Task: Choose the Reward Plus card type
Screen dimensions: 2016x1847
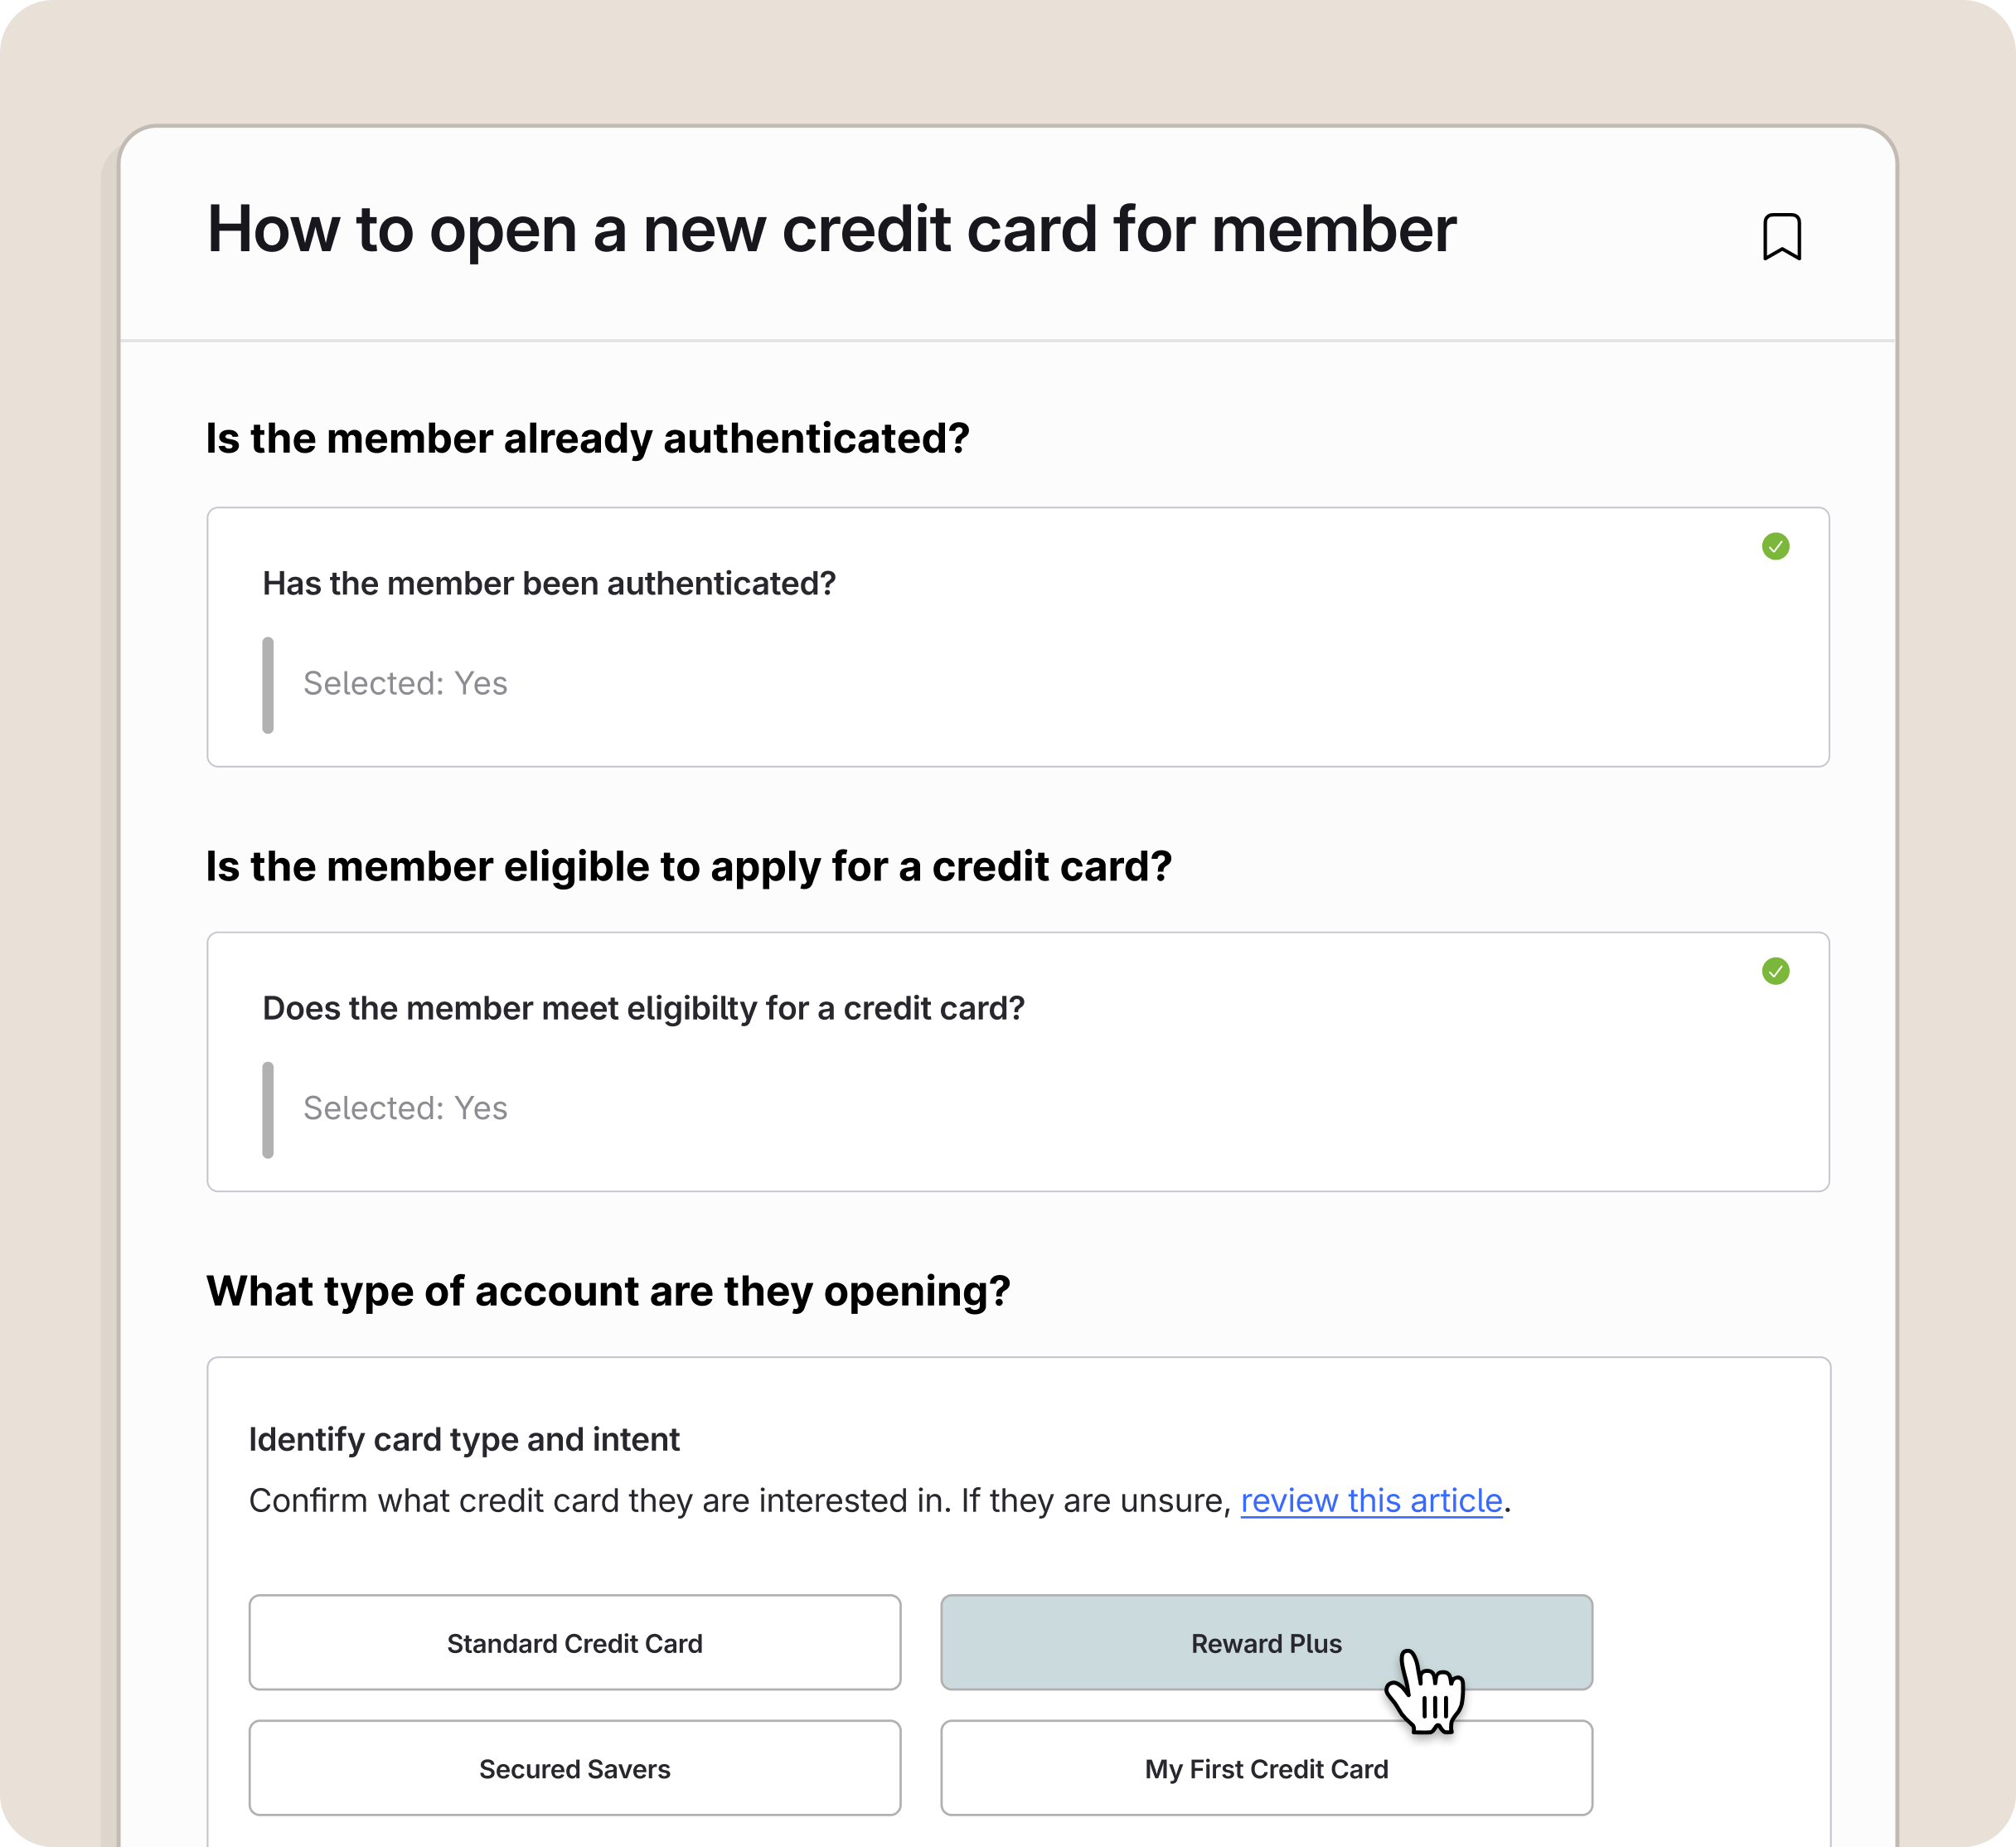Action: 1265,1643
